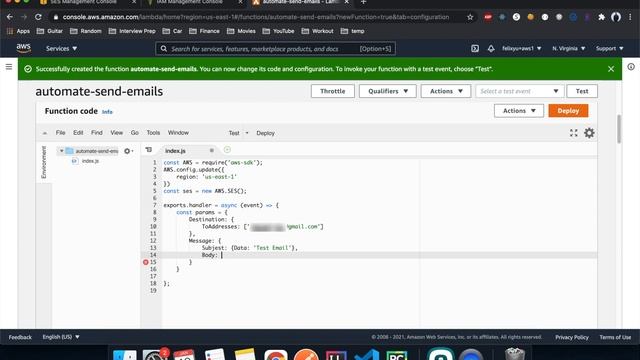Screen dimensions: 640x360
Task: Open the Find menu in editor
Action: [97, 133]
